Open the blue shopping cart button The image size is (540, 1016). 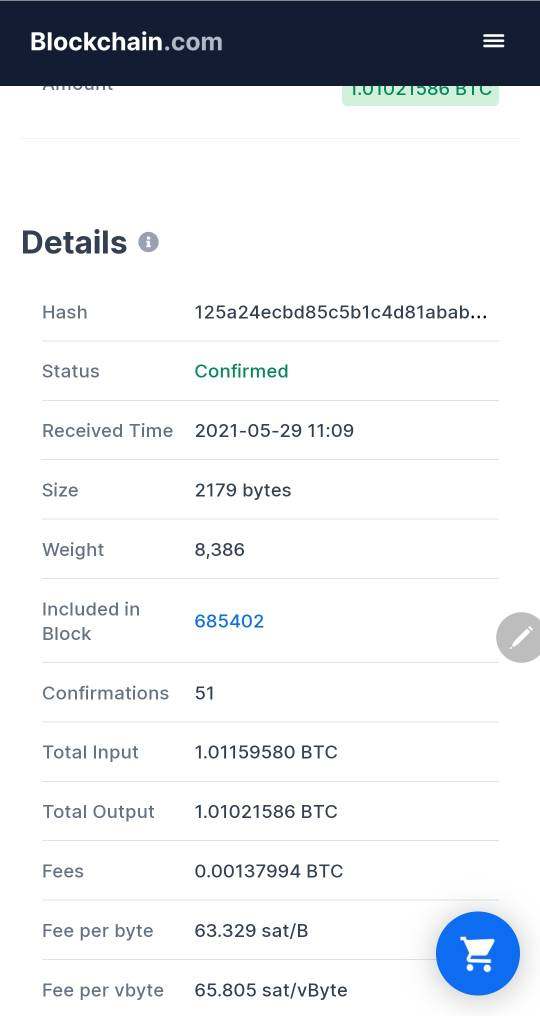coord(478,954)
